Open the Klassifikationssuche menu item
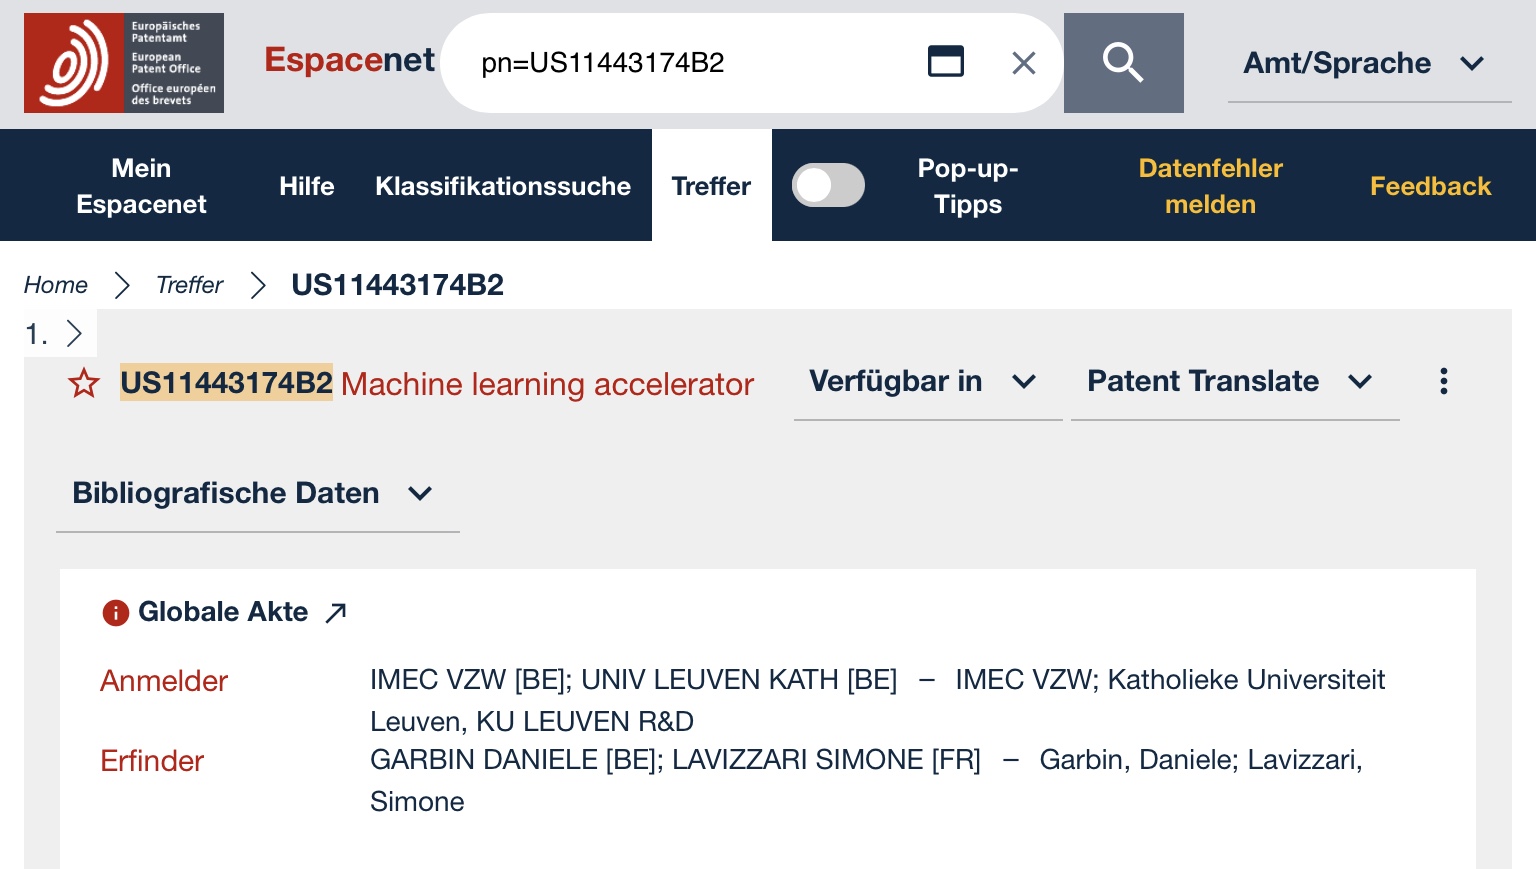 click(x=503, y=186)
